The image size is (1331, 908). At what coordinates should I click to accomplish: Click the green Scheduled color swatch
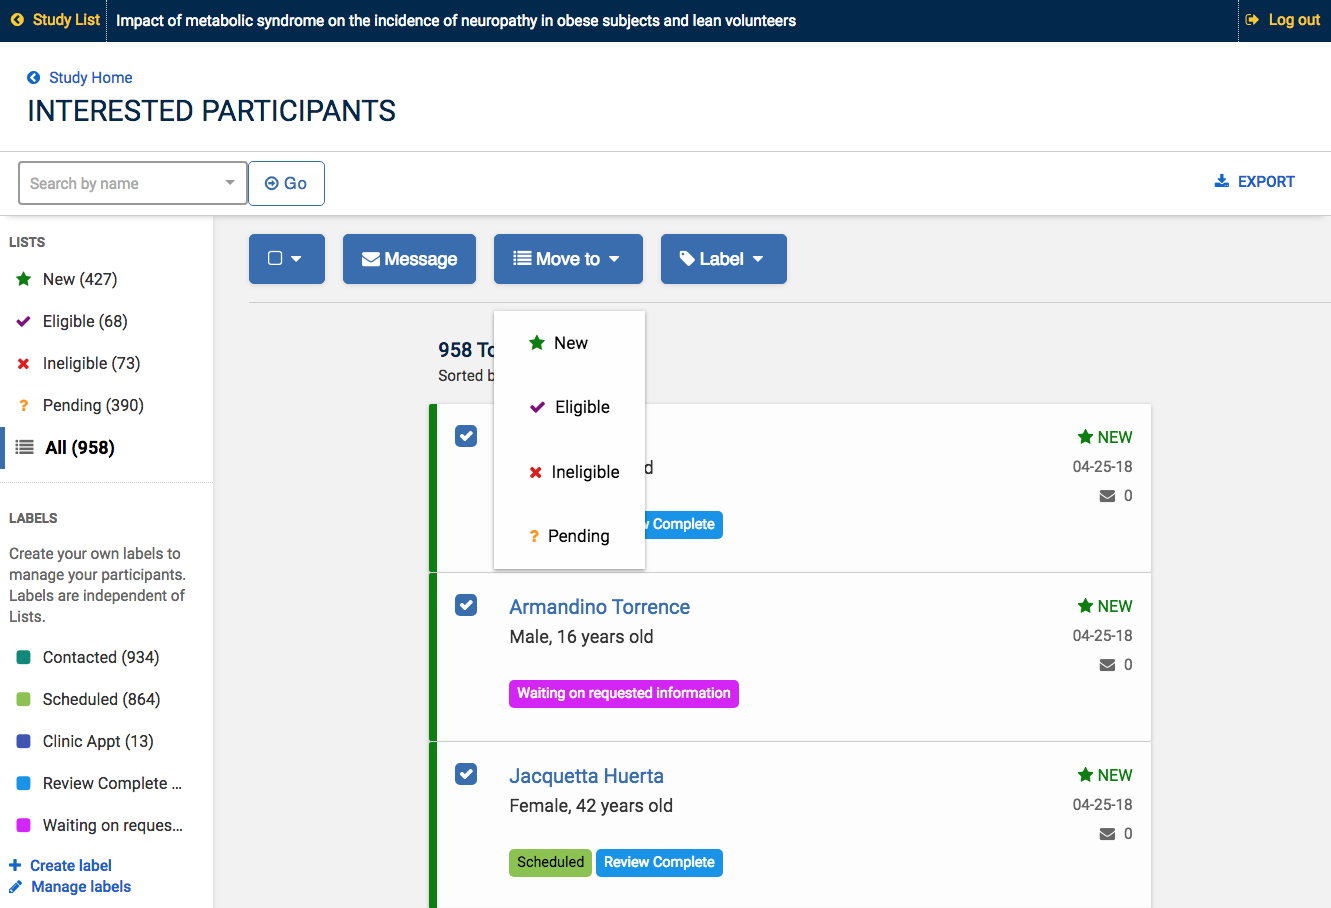click(24, 699)
